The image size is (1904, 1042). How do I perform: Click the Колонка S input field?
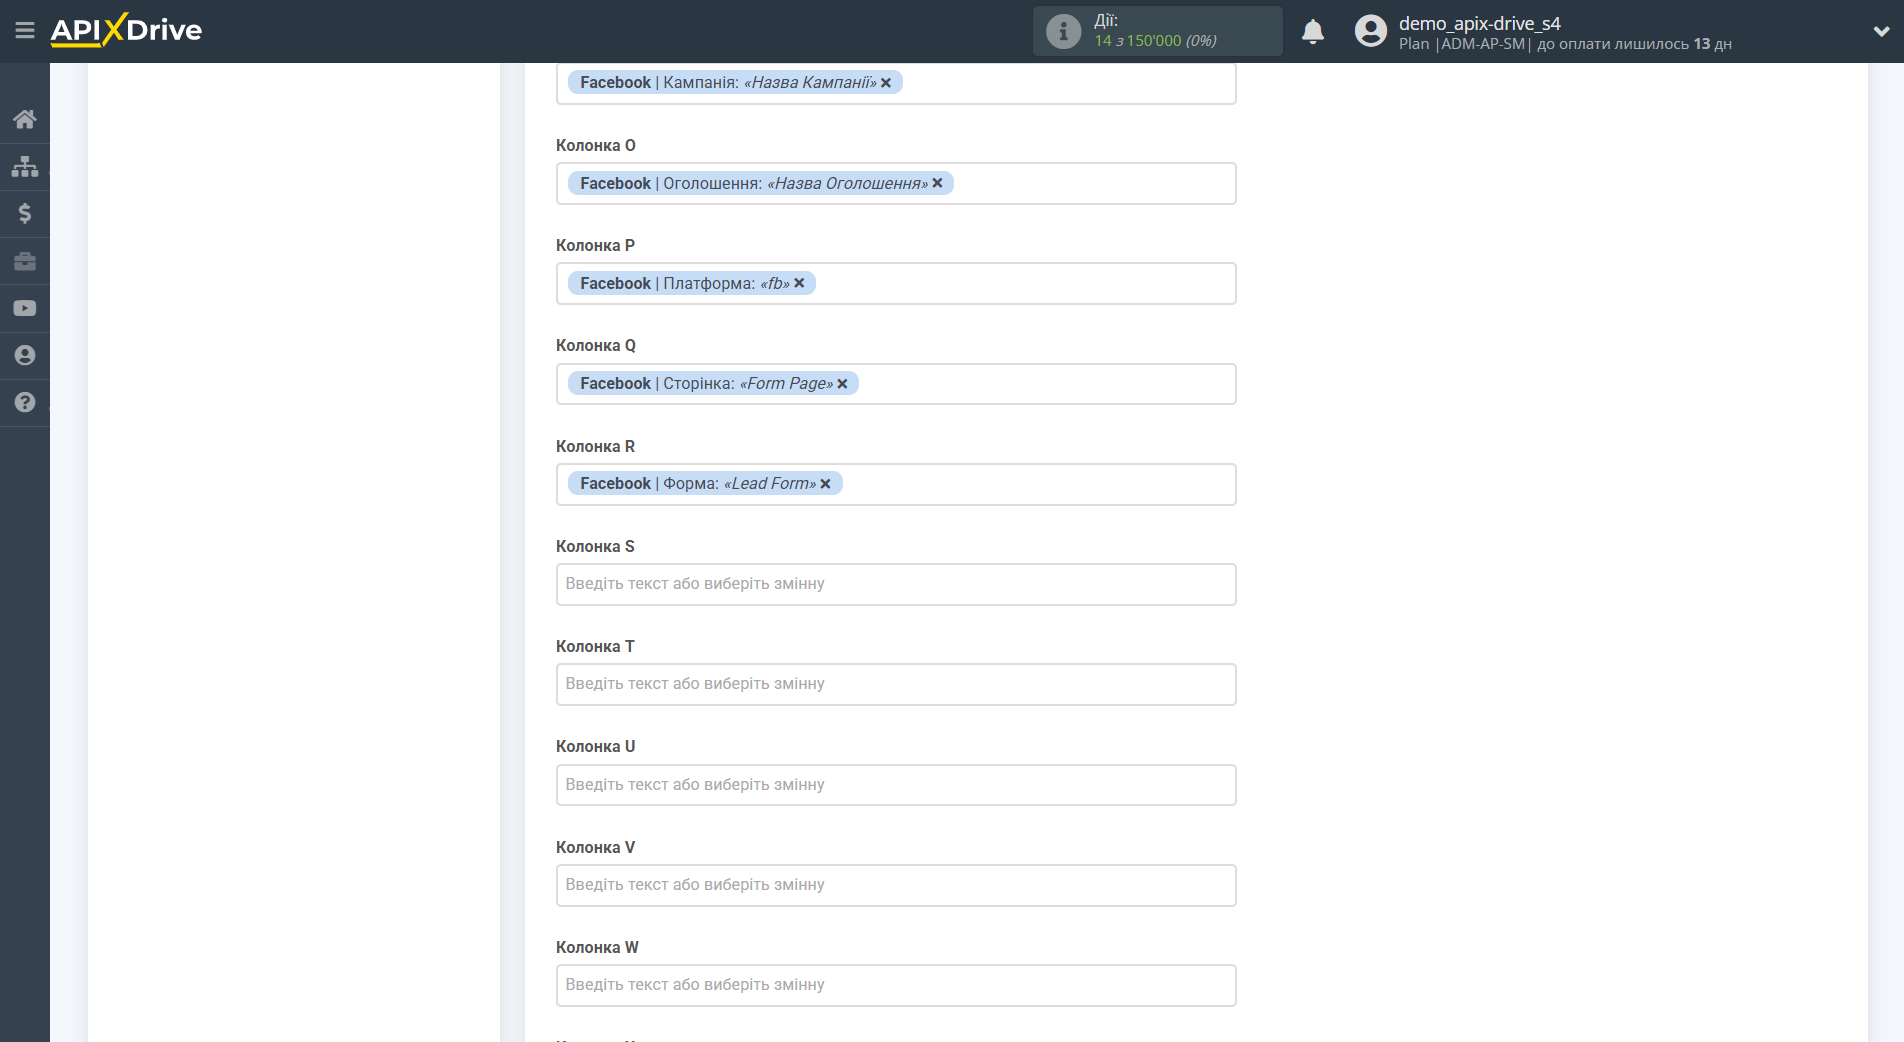point(896,584)
